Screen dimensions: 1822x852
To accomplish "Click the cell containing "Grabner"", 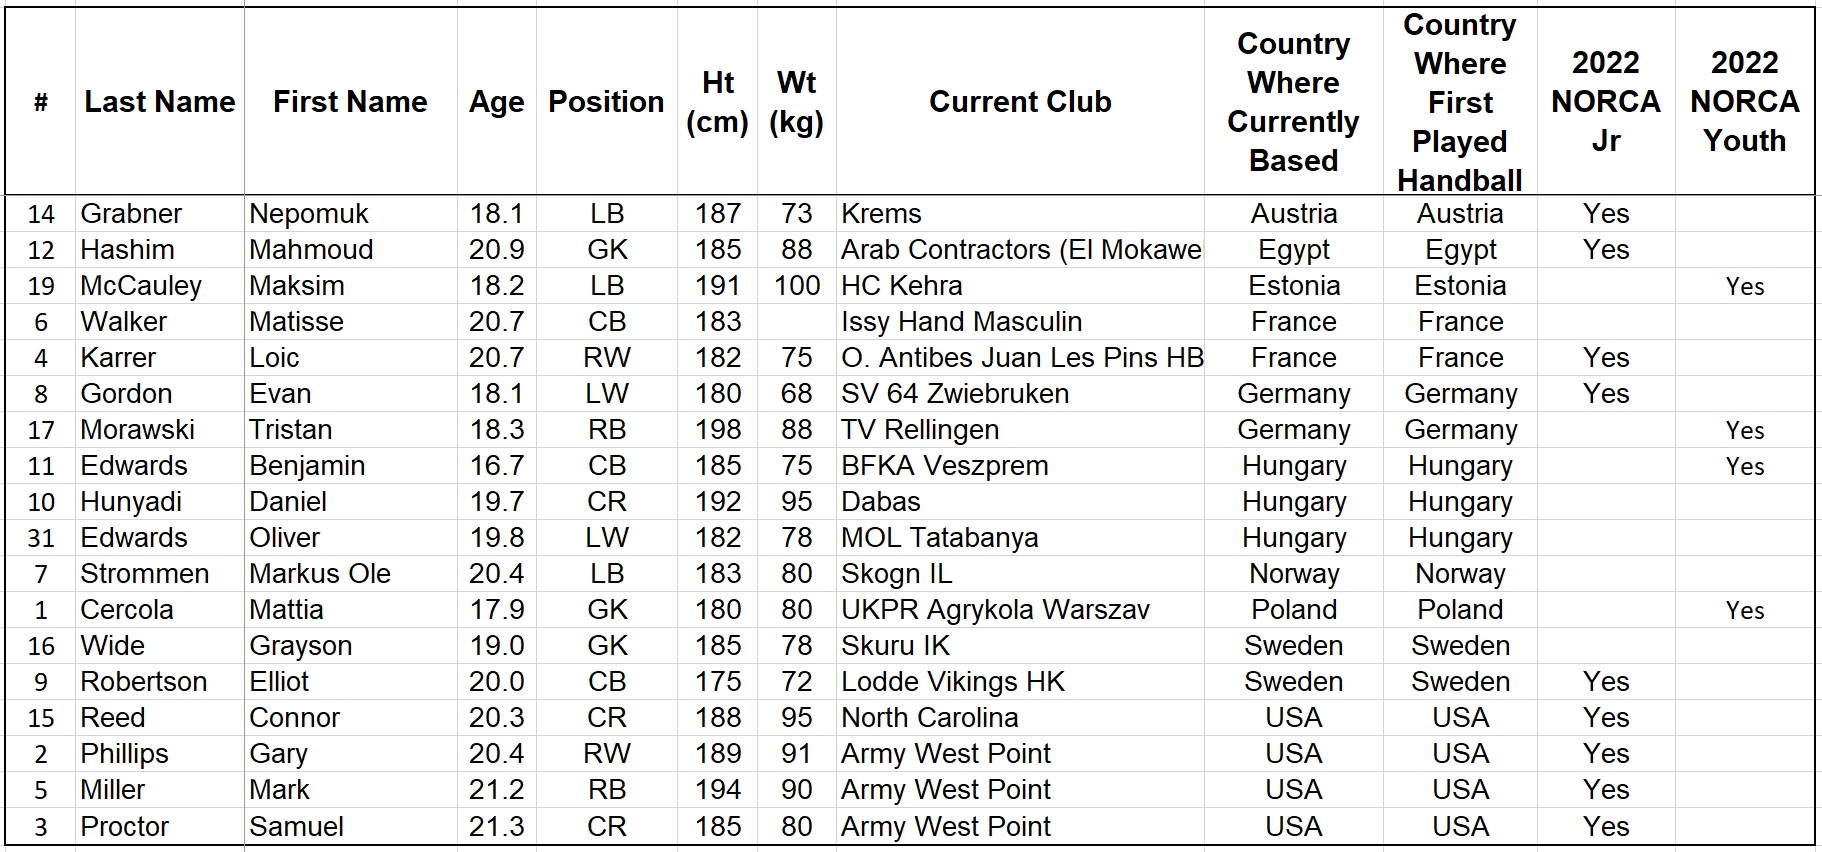I will pyautogui.click(x=131, y=214).
